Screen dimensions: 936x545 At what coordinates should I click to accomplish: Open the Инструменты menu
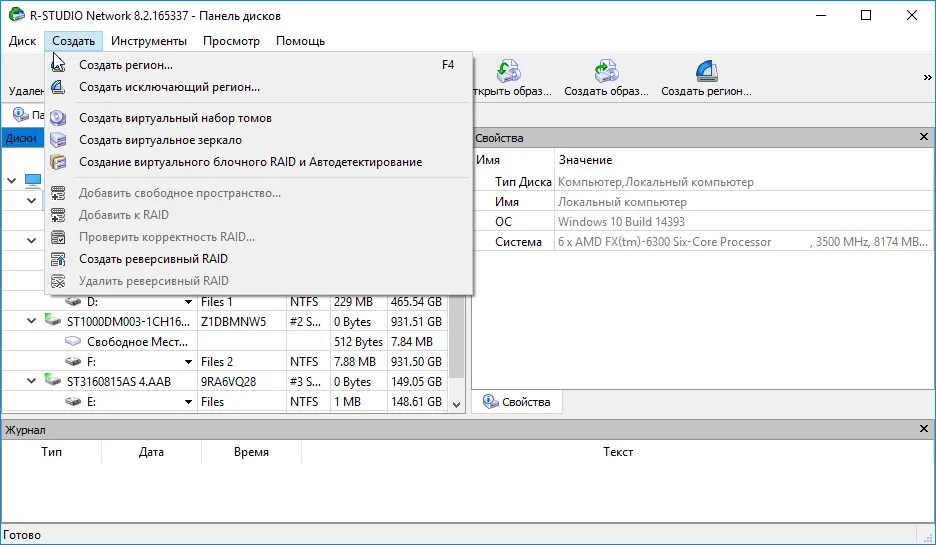(x=149, y=41)
